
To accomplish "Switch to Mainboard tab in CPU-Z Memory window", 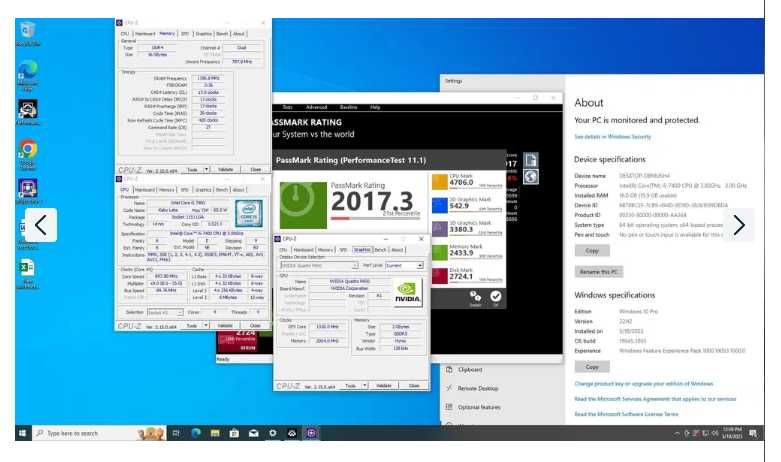I will click(145, 34).
